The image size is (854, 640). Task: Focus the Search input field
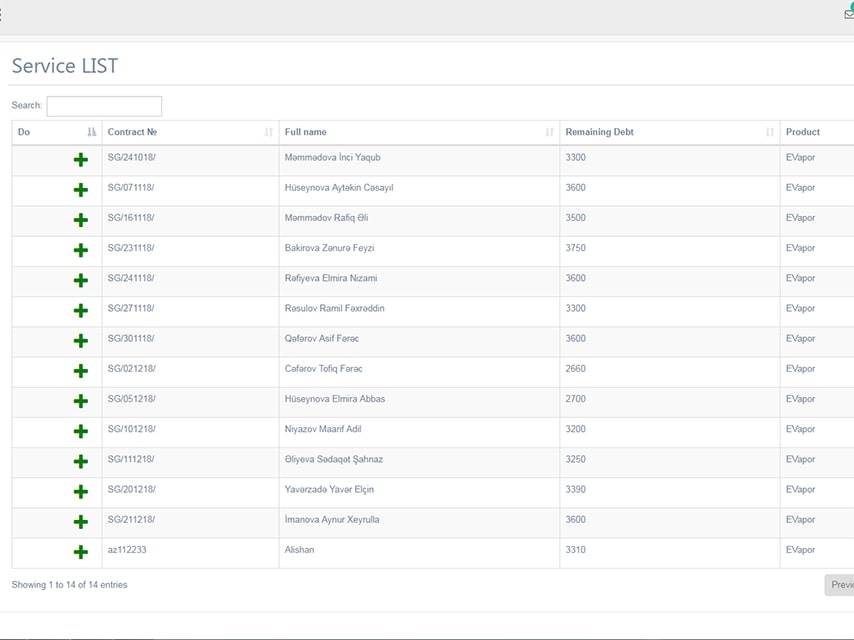(104, 106)
